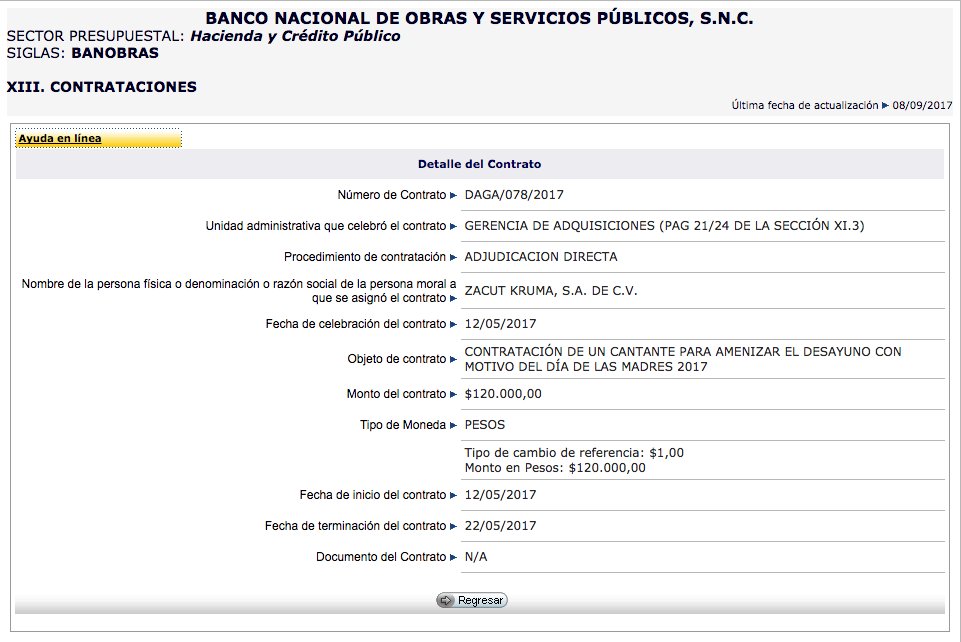961x642 pixels.
Task: Click arrow icon beside Número de Contrato
Action: click(453, 195)
